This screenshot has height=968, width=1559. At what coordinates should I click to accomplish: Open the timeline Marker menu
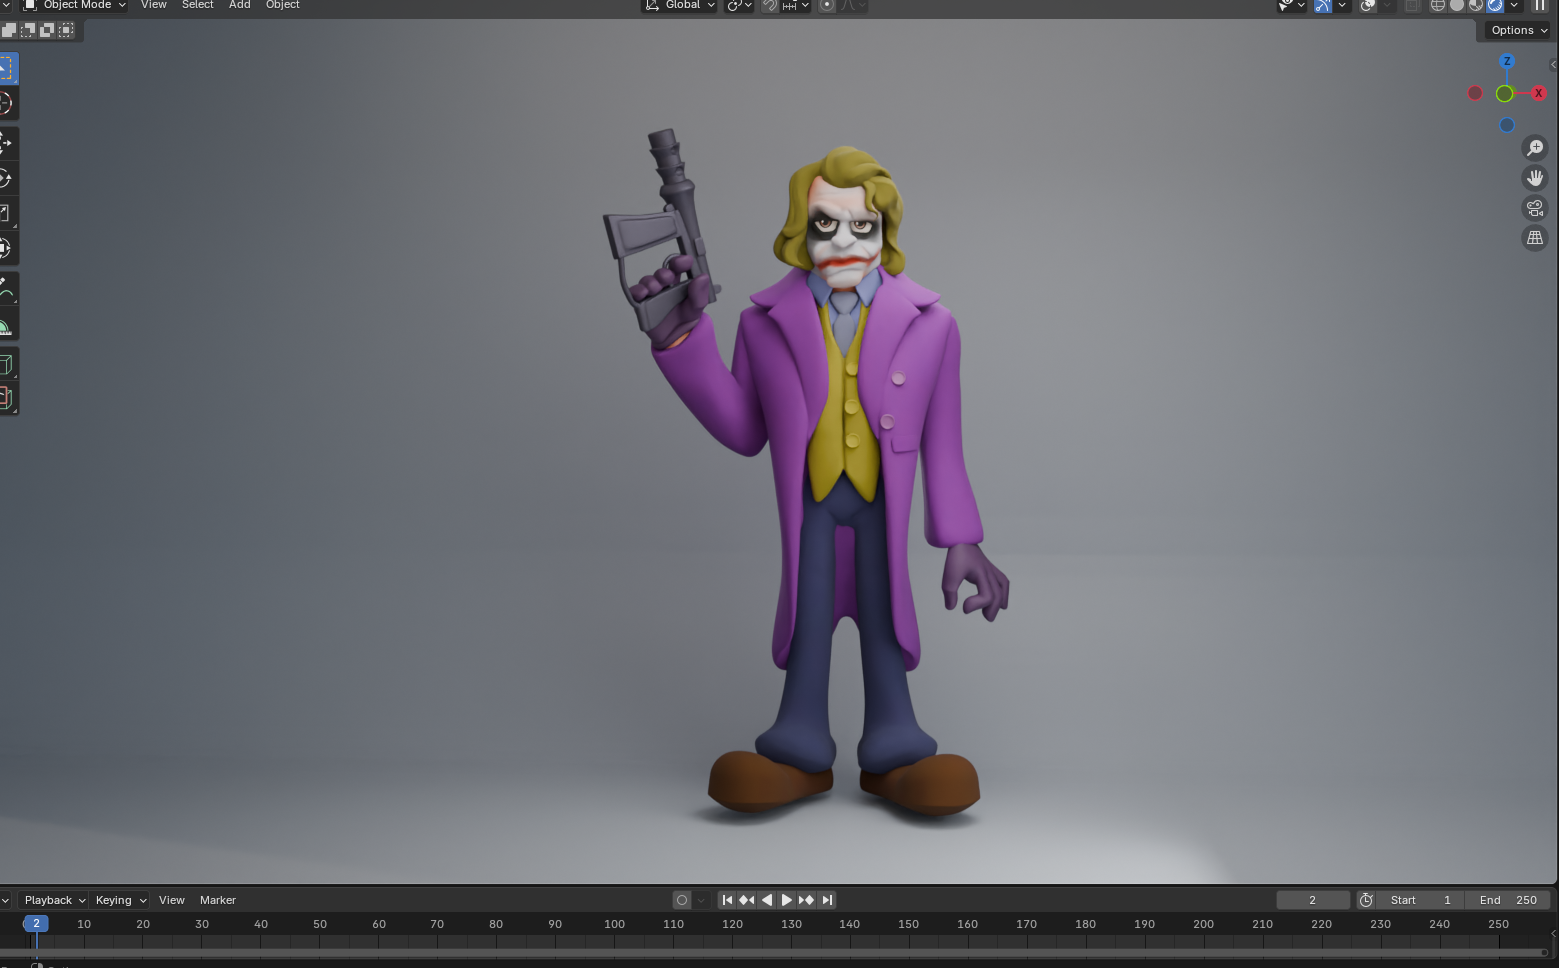point(217,900)
